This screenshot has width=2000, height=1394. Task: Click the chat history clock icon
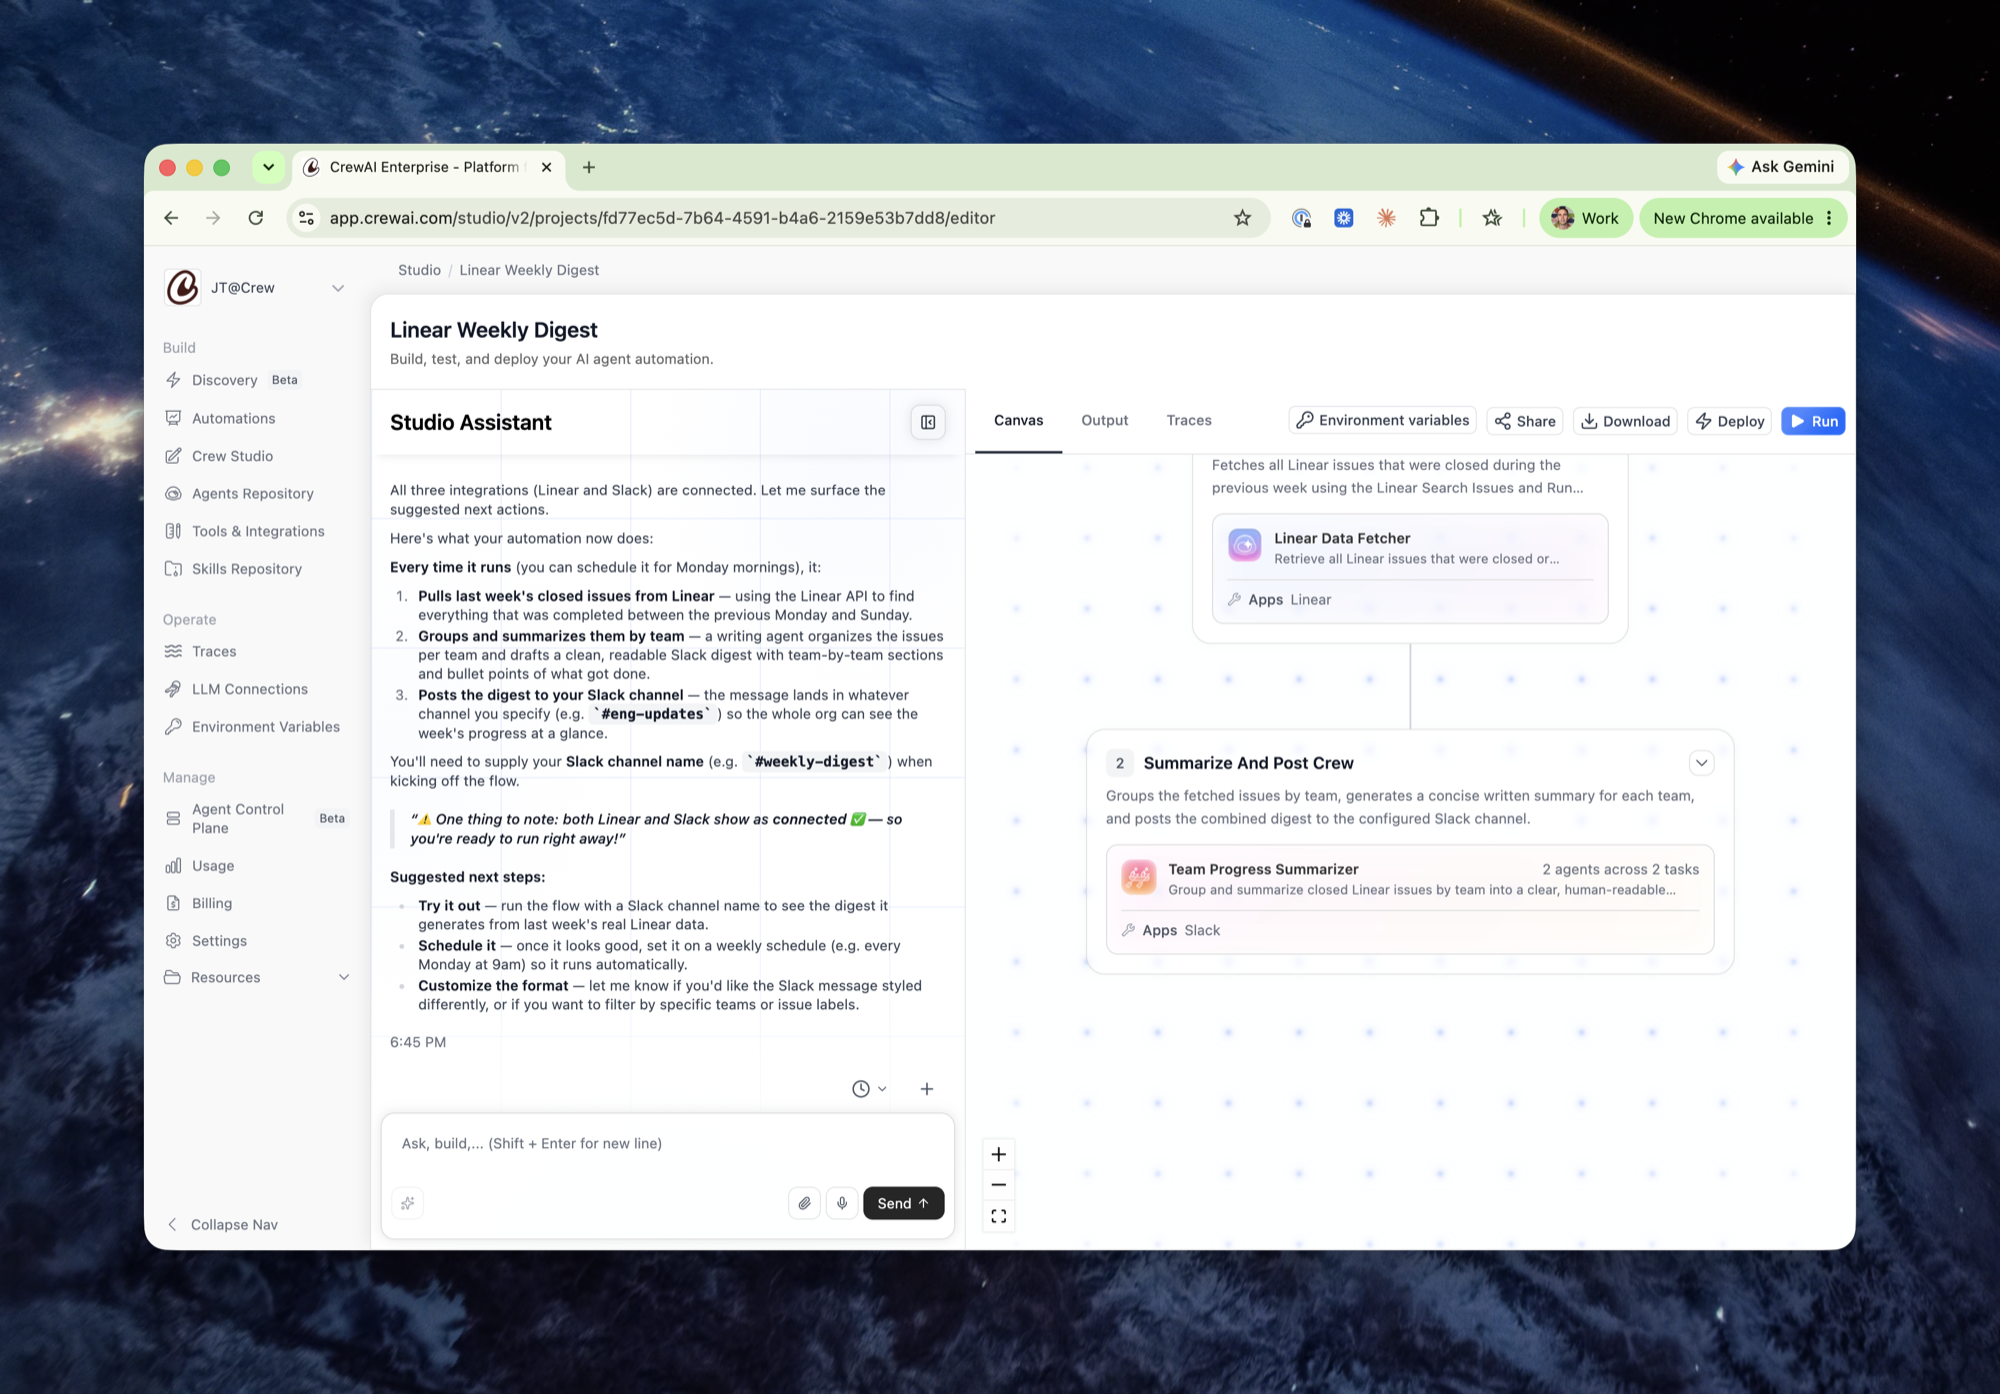tap(860, 1089)
